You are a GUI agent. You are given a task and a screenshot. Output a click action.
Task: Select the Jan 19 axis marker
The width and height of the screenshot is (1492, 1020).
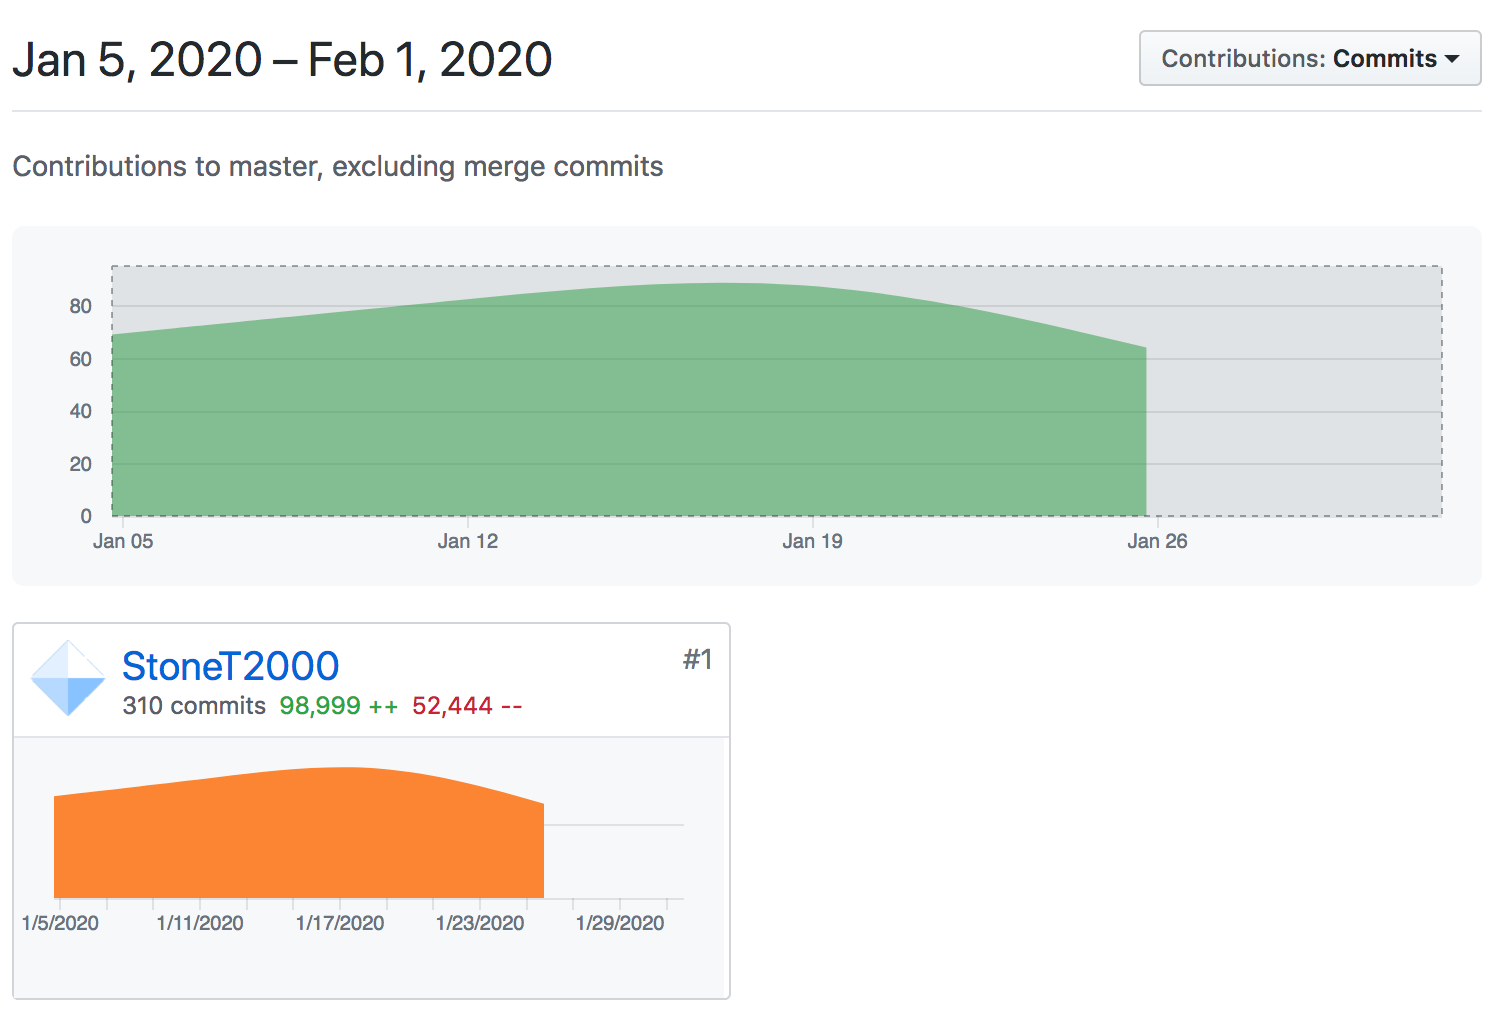point(812,541)
